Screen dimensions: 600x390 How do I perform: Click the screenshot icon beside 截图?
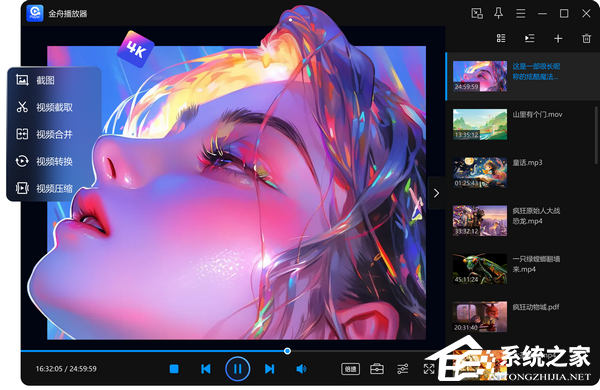click(x=22, y=80)
